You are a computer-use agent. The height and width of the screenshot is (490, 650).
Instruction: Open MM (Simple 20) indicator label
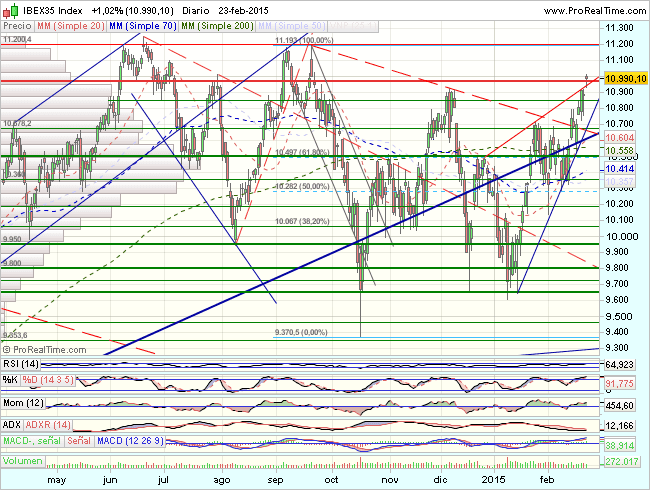[x=70, y=26]
